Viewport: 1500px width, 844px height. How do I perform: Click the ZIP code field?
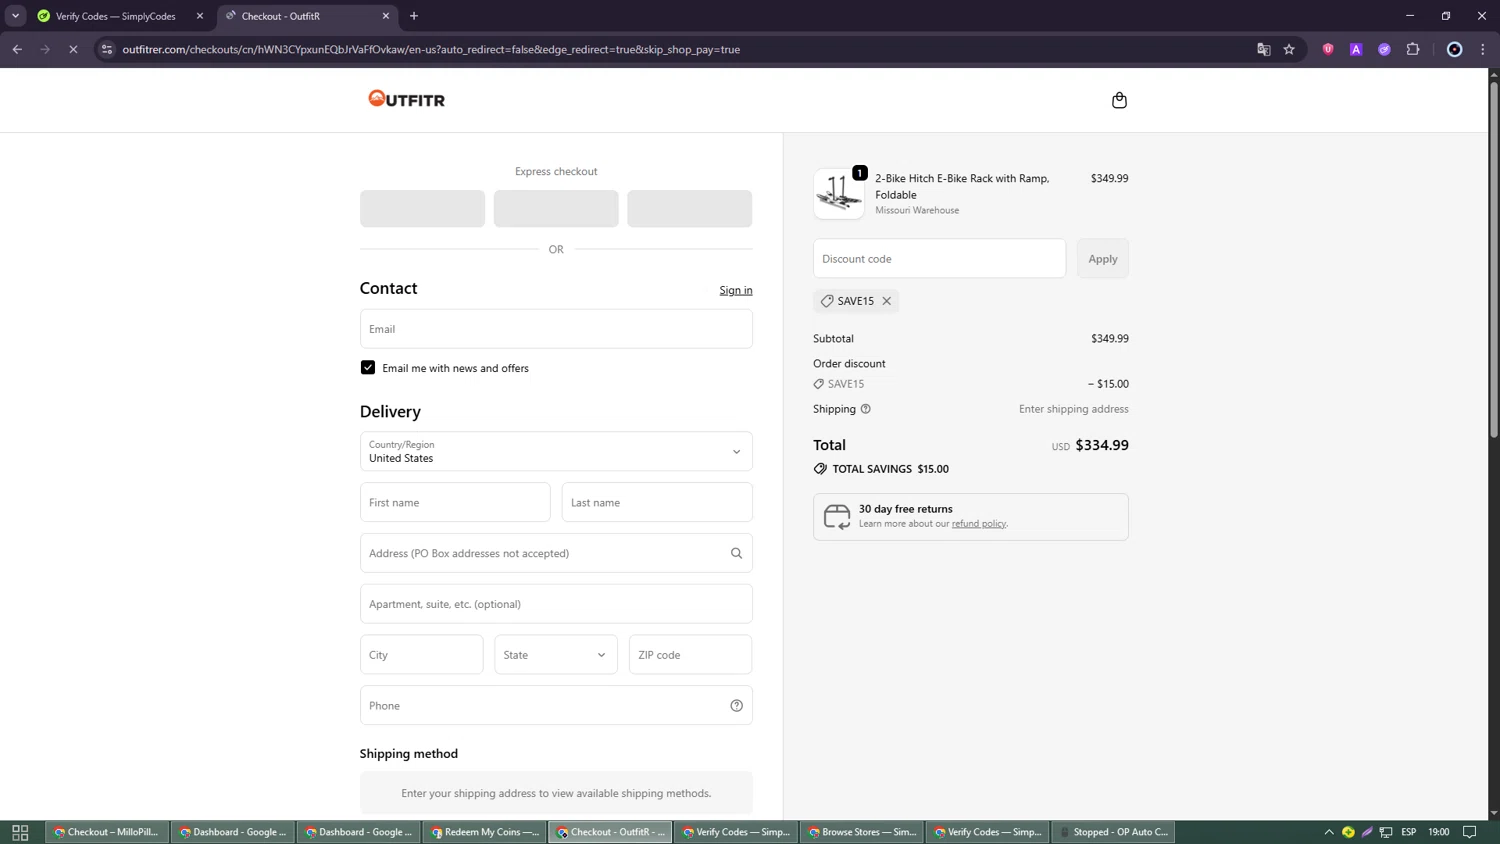tap(690, 655)
